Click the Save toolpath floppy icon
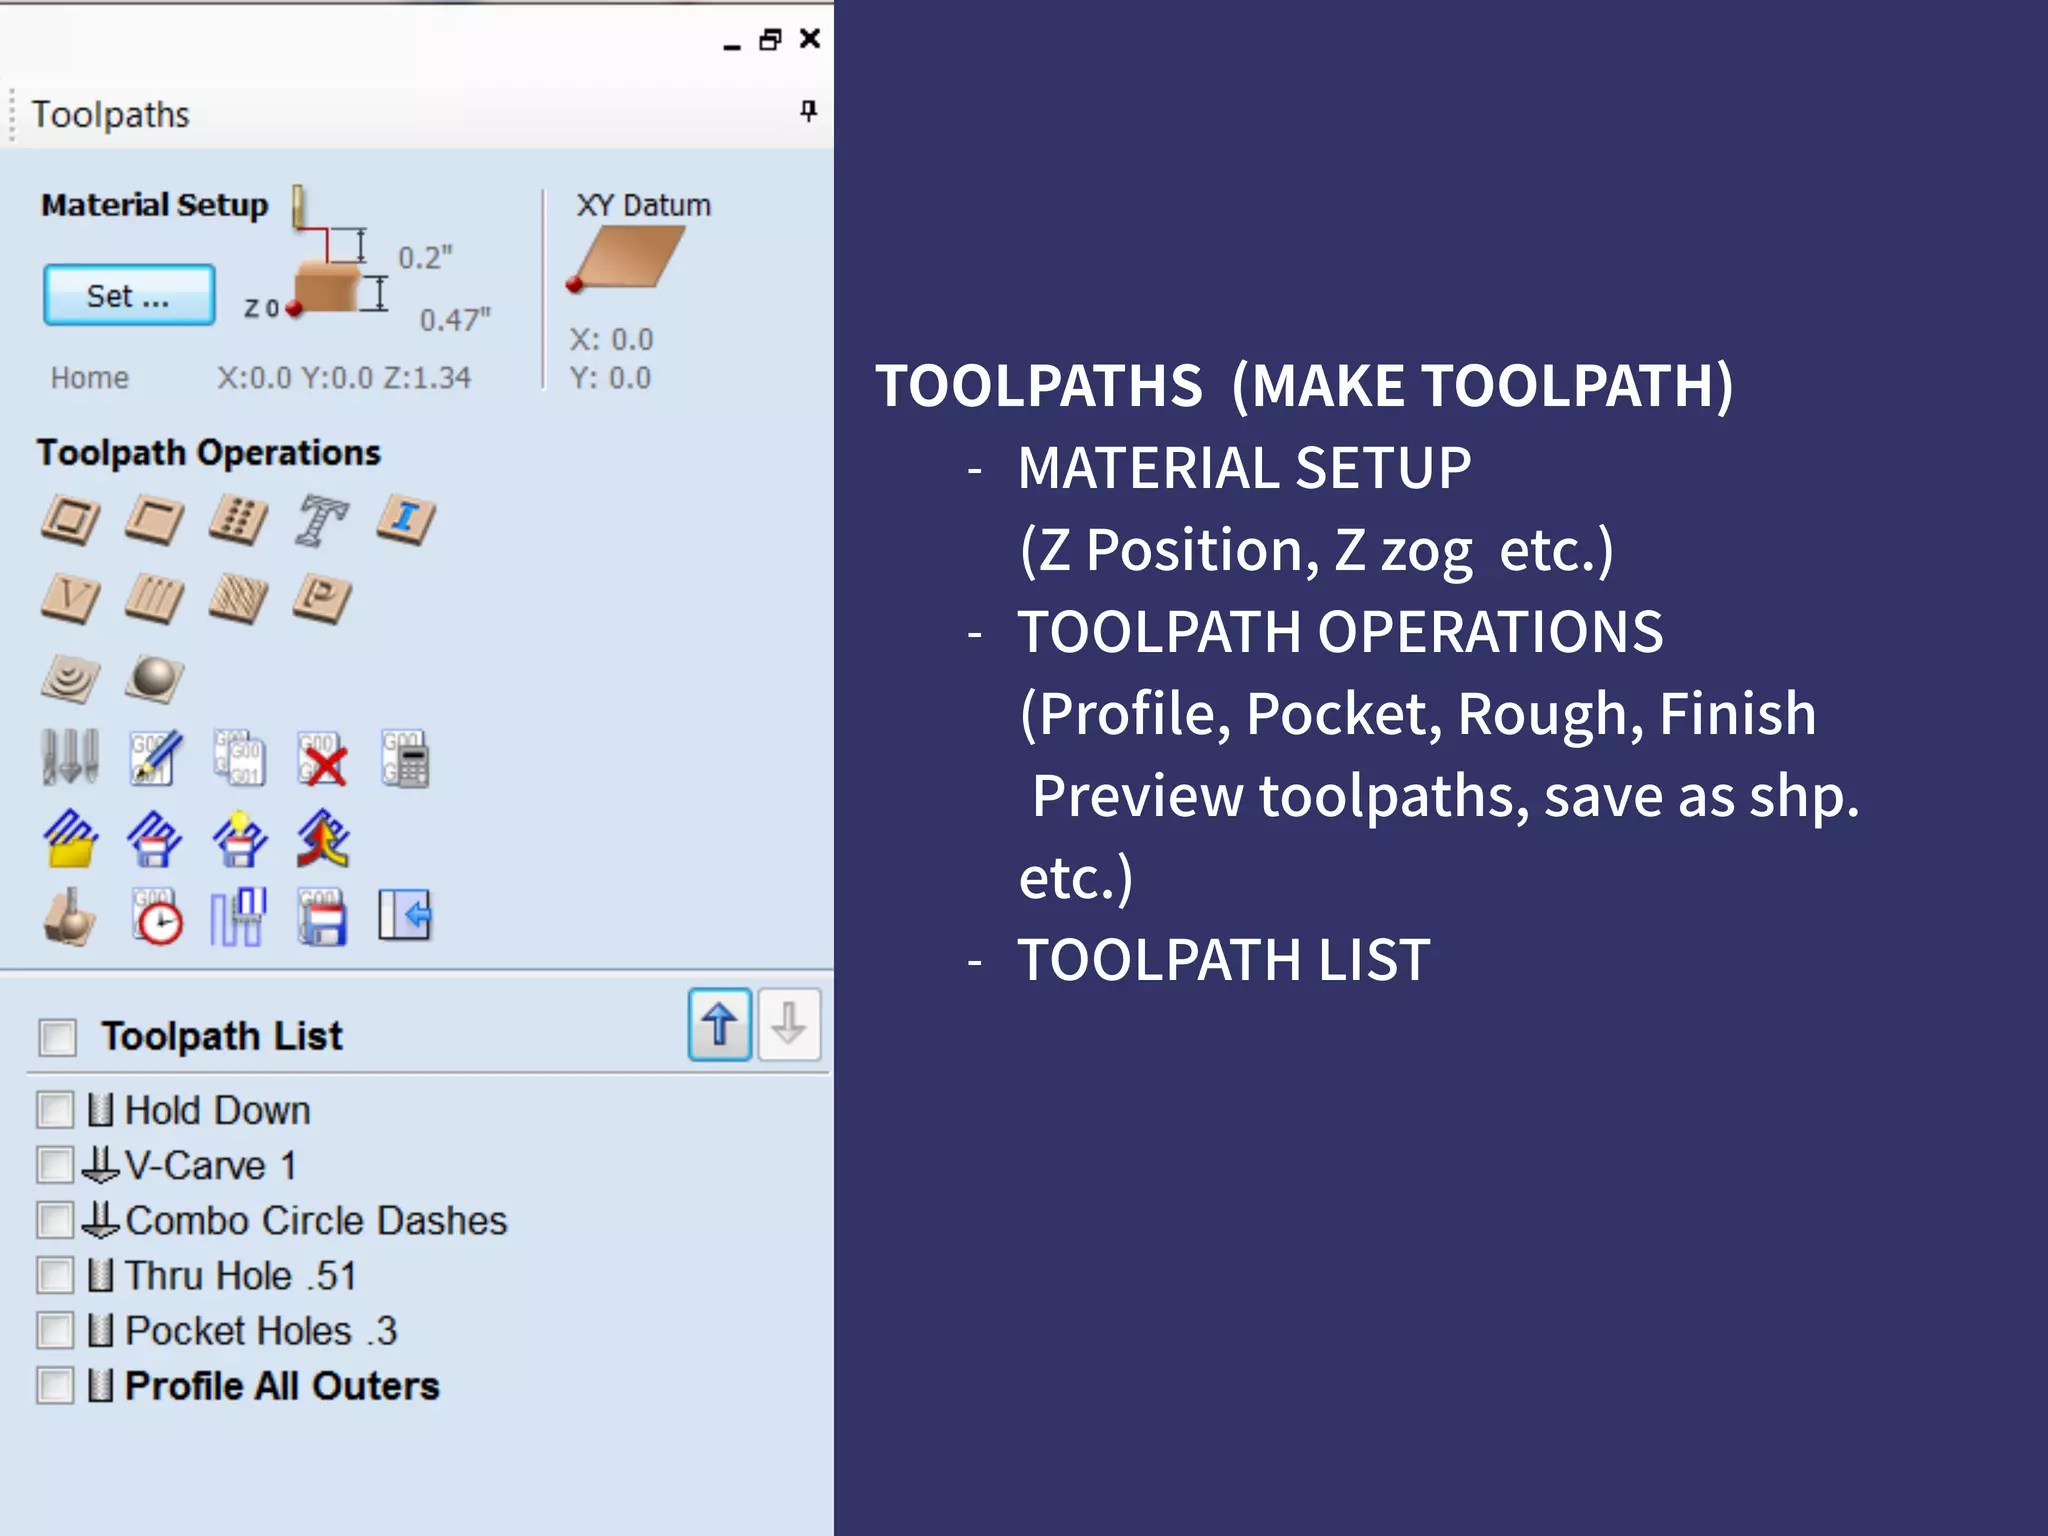 click(322, 917)
